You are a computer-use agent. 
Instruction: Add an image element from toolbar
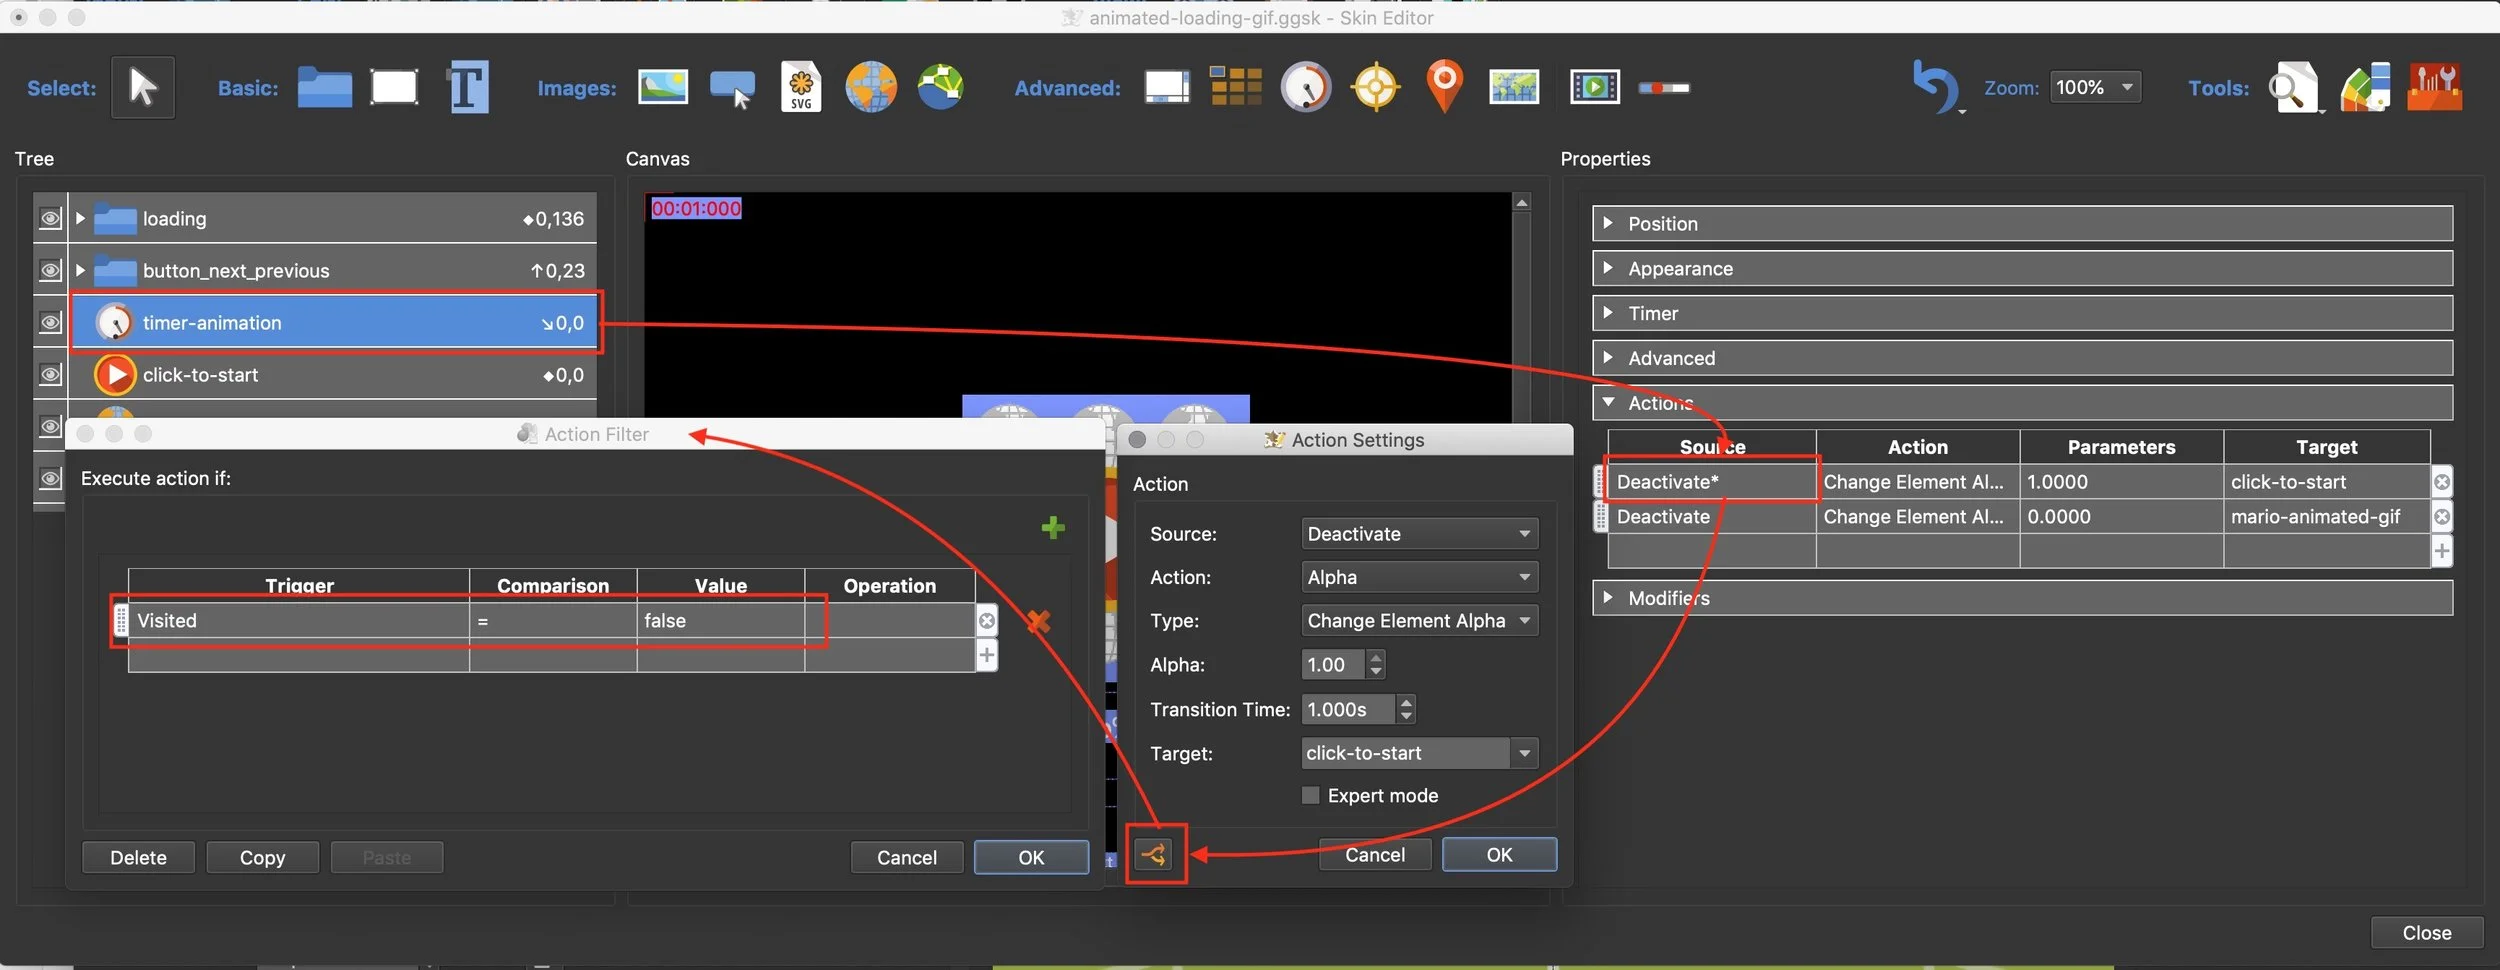coord(663,87)
